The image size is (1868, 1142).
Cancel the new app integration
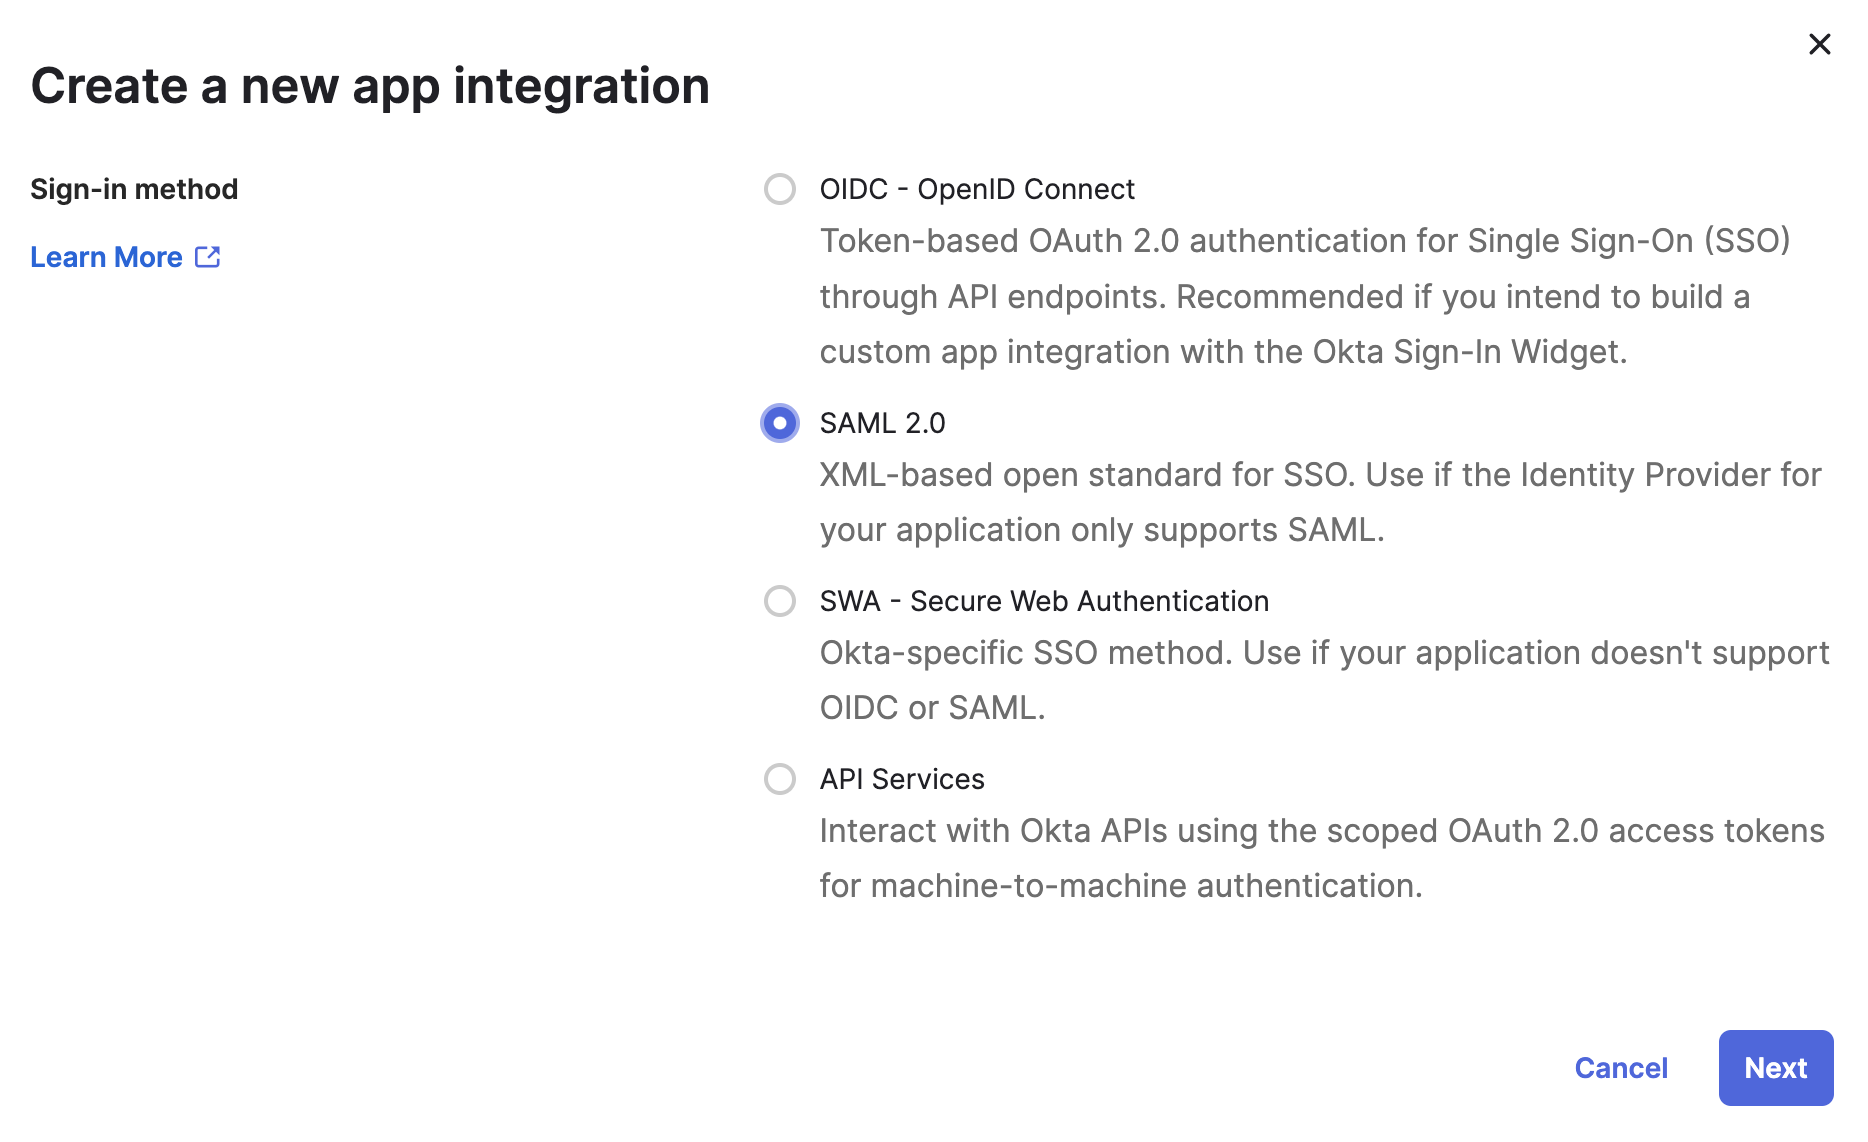pyautogui.click(x=1620, y=1068)
